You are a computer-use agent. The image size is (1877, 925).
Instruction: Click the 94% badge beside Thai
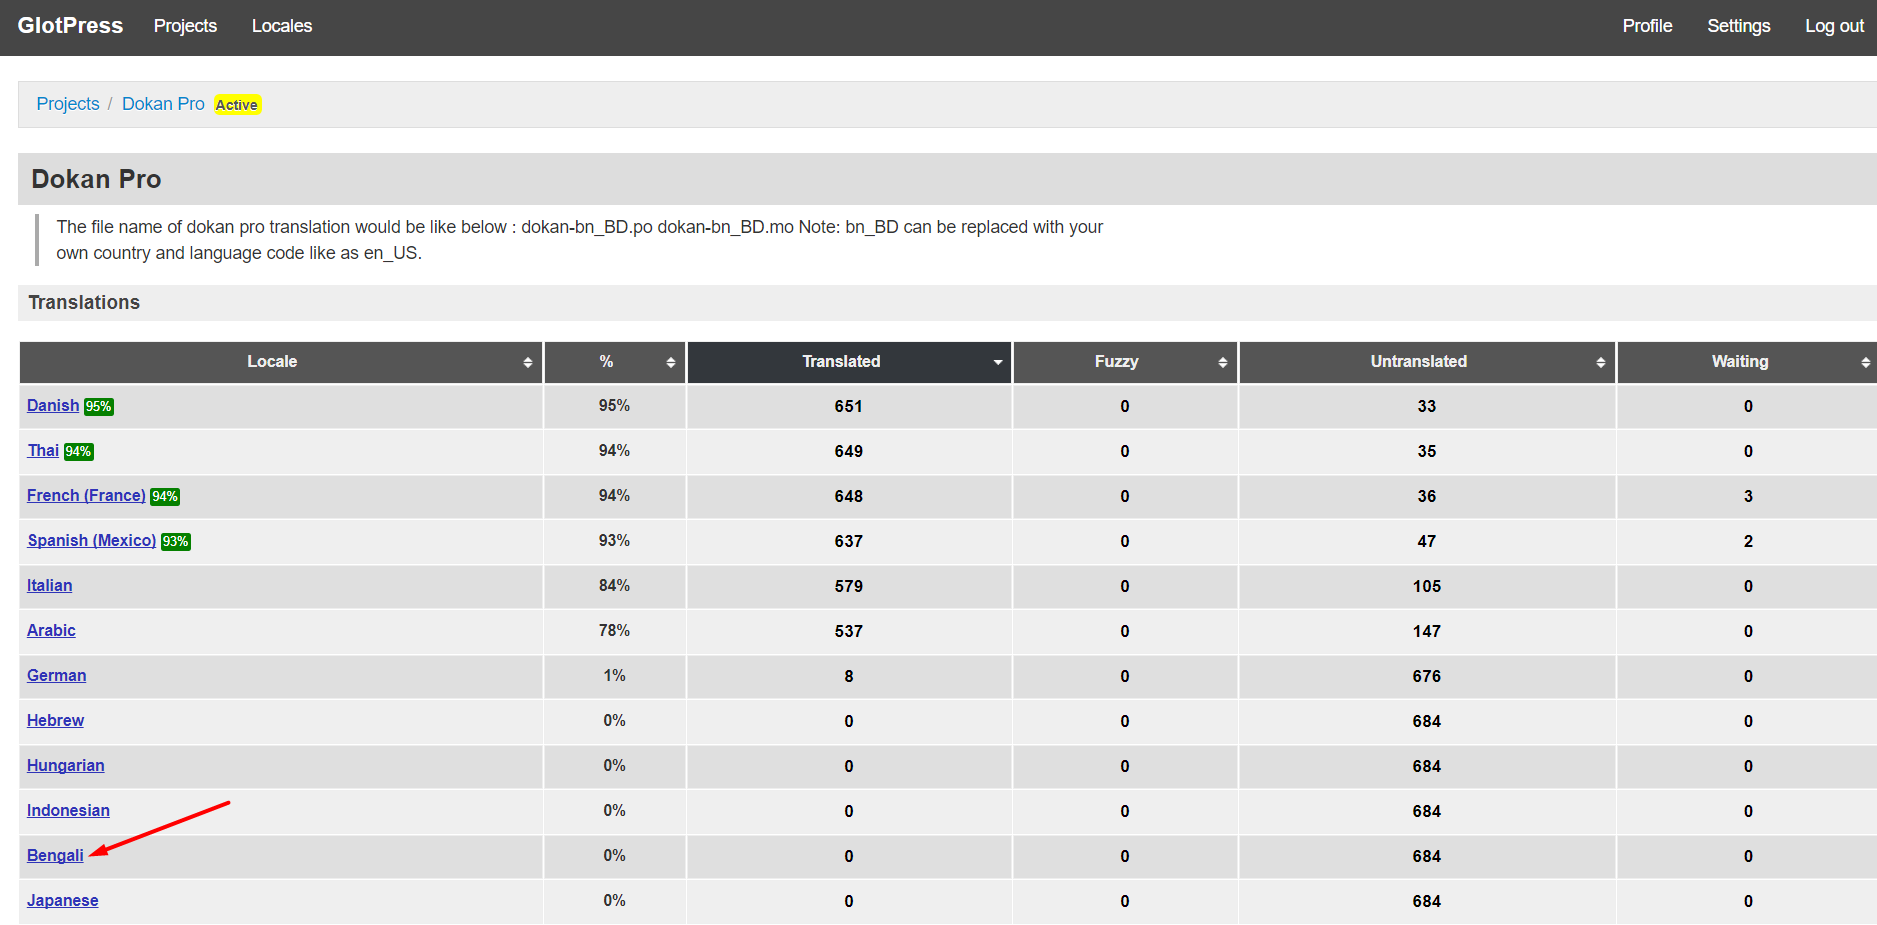79,452
